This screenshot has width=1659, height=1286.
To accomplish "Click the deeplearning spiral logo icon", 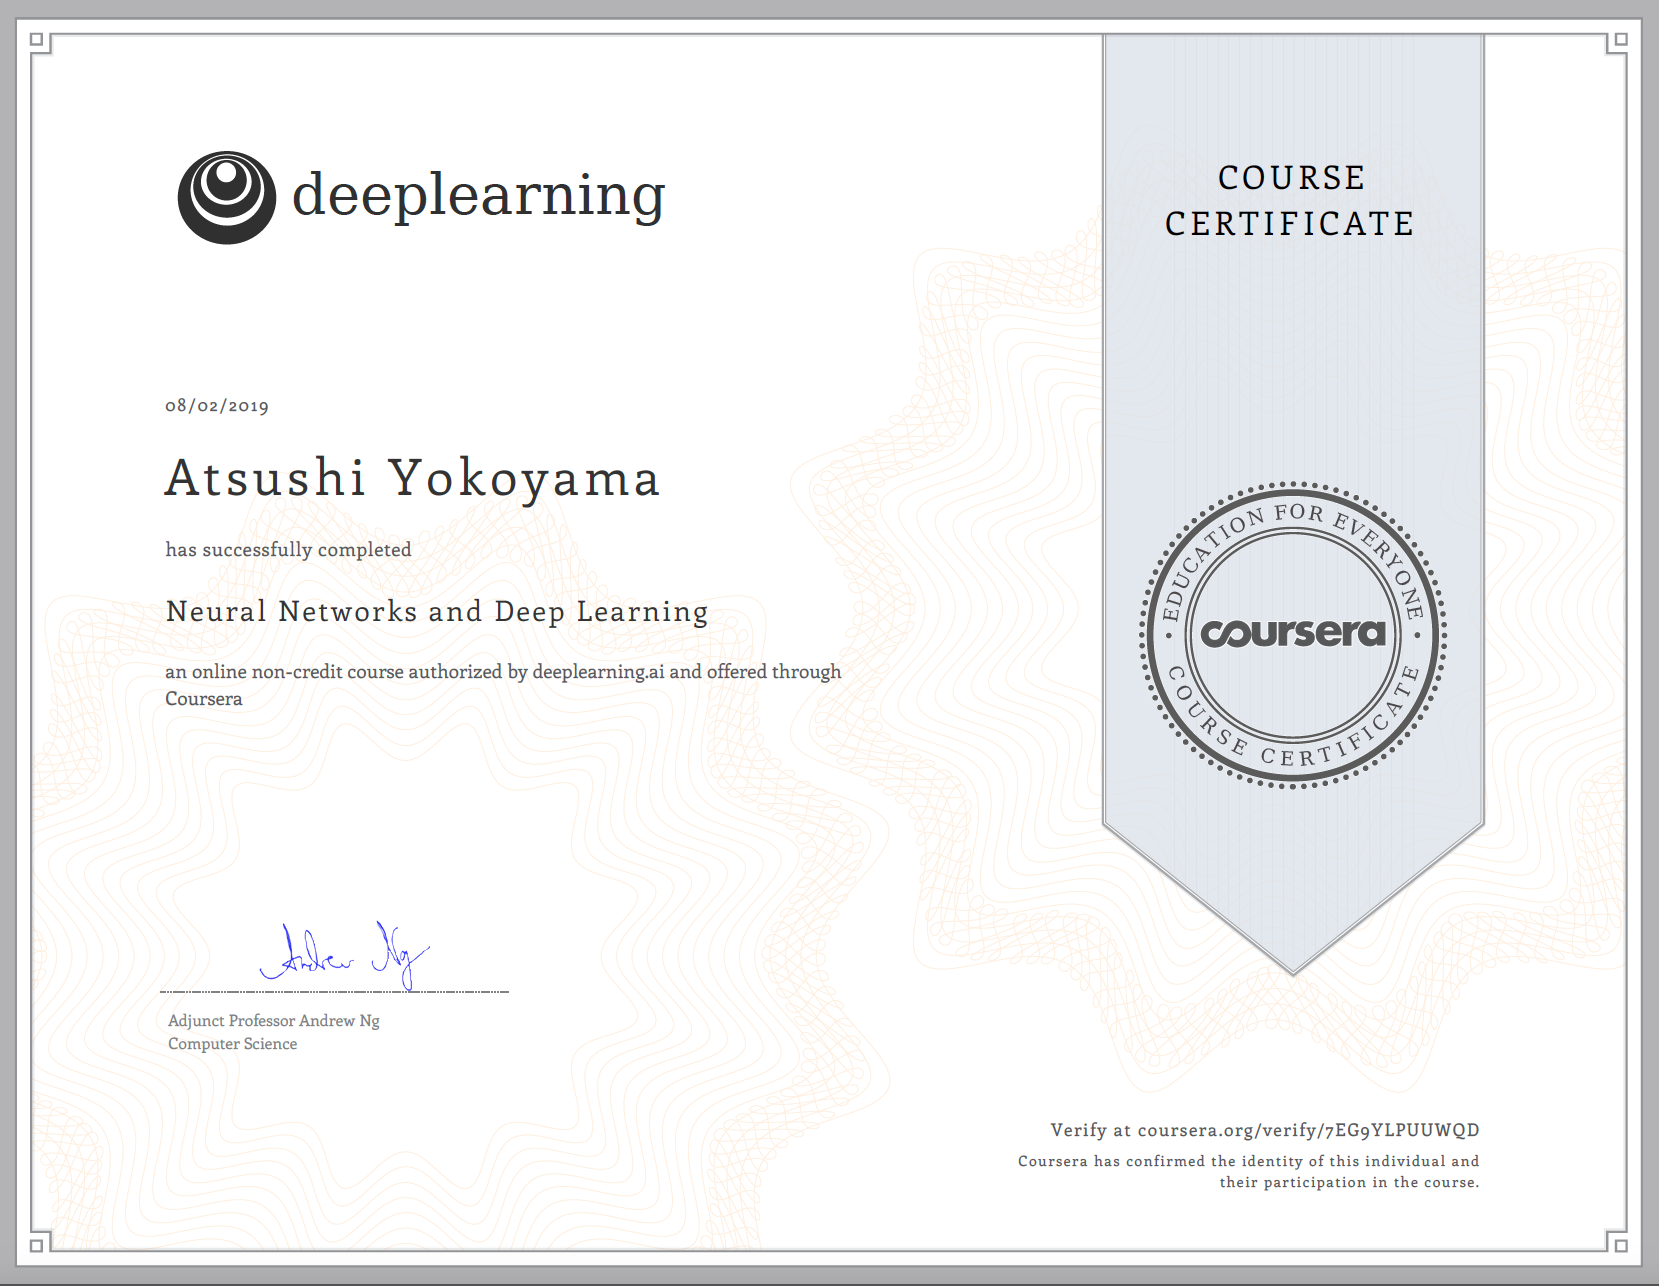I will pyautogui.click(x=224, y=195).
